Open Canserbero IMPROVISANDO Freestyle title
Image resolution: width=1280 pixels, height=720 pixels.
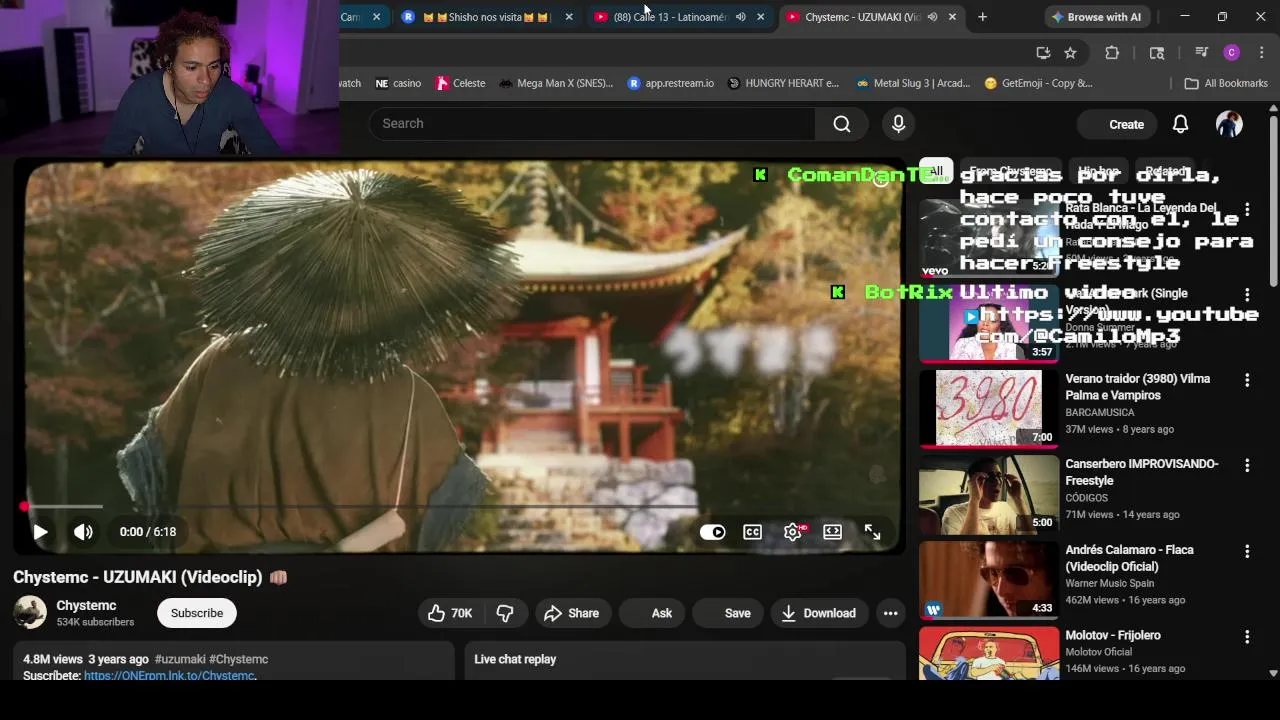pyautogui.click(x=1142, y=472)
